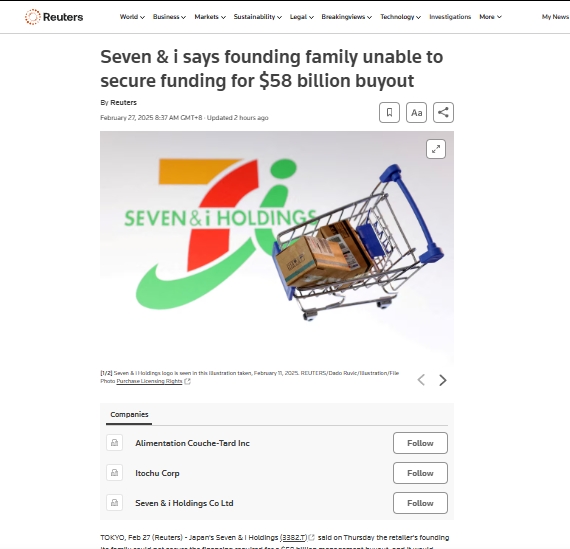Screen dimensions: 570x549
Task: Click the Reuters logo in the header
Action: click(54, 17)
